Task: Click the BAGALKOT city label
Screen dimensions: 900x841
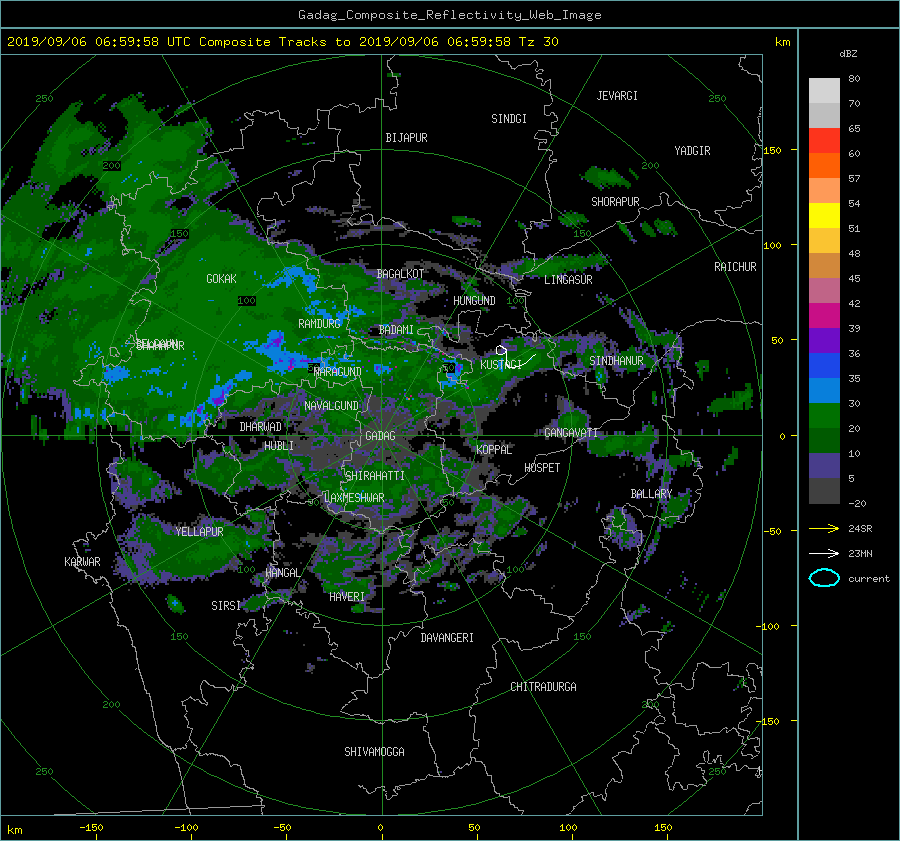Action: click(400, 274)
